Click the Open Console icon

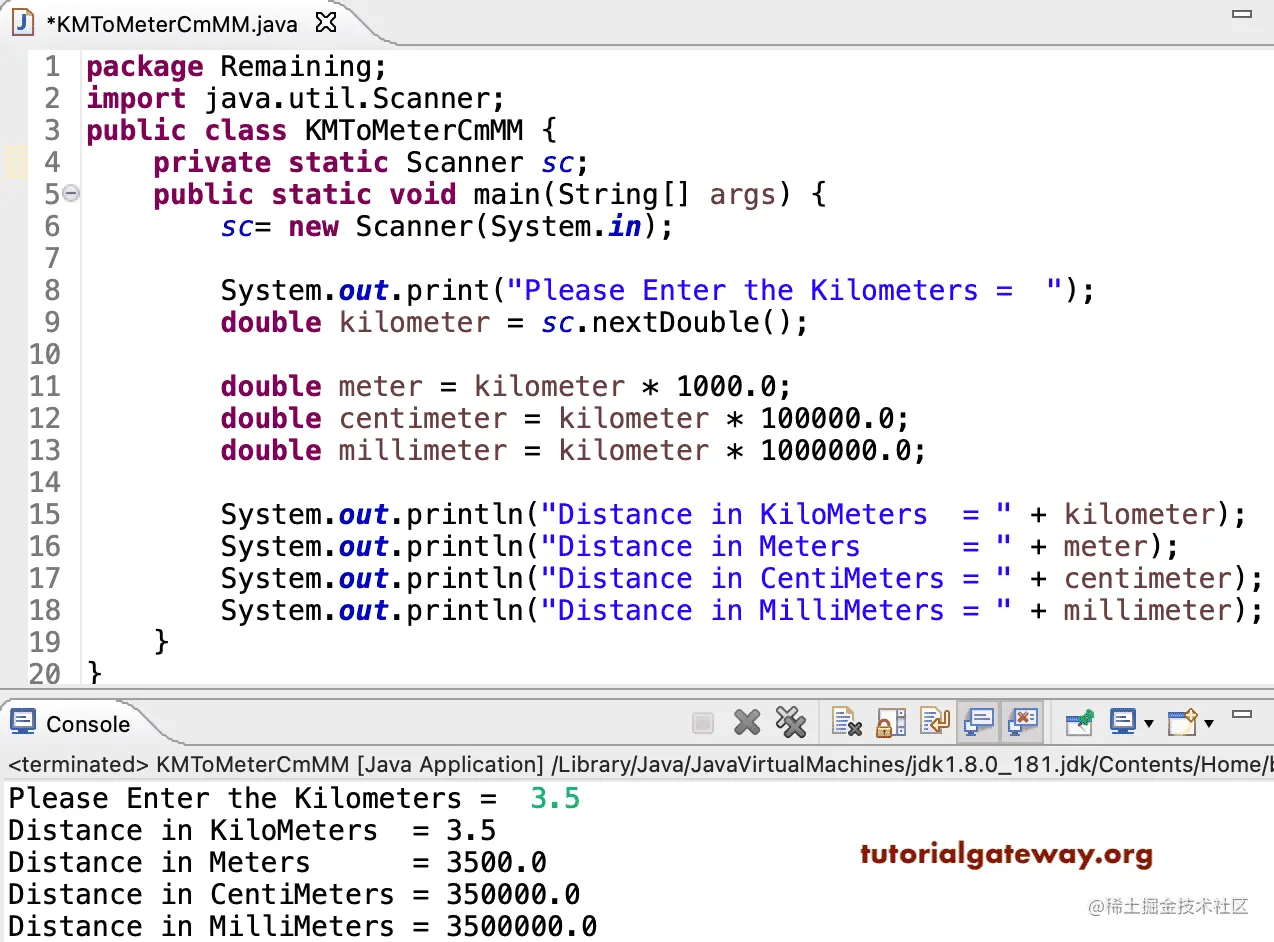coord(1183,722)
